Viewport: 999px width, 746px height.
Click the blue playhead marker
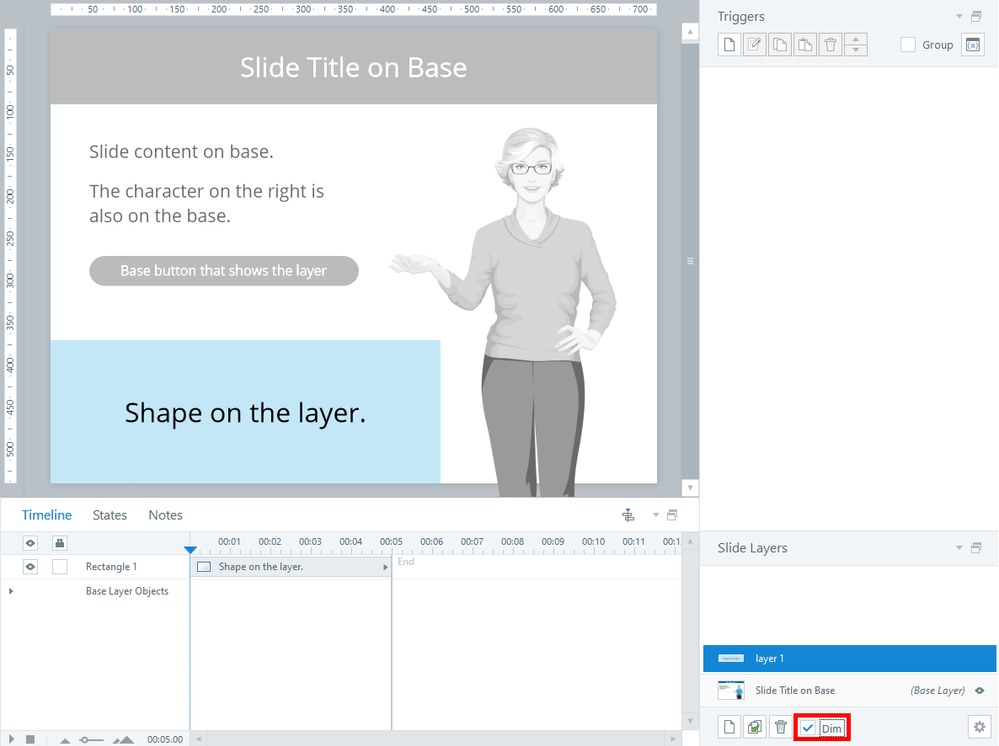click(190, 549)
